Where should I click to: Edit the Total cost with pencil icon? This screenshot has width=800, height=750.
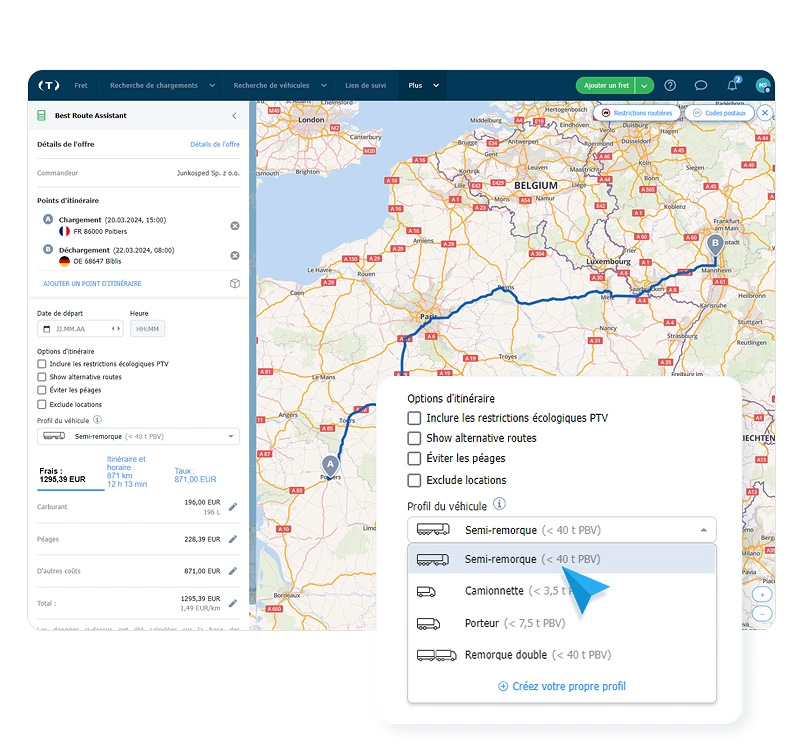coord(233,603)
